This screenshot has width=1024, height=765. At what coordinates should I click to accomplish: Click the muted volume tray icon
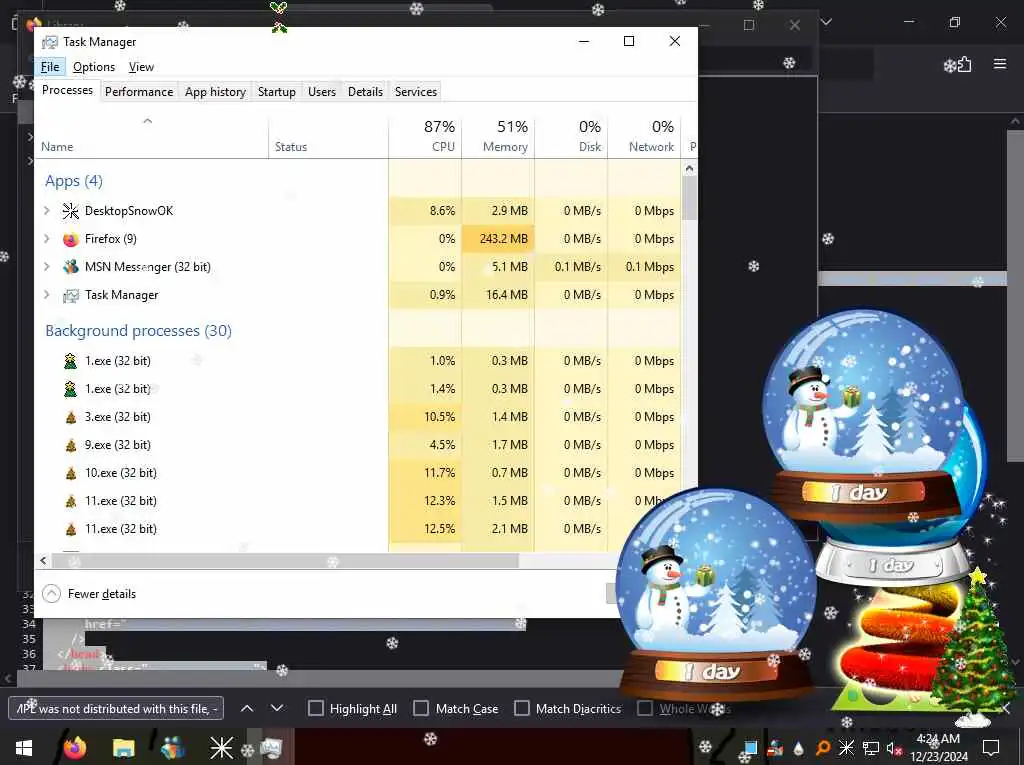point(893,747)
